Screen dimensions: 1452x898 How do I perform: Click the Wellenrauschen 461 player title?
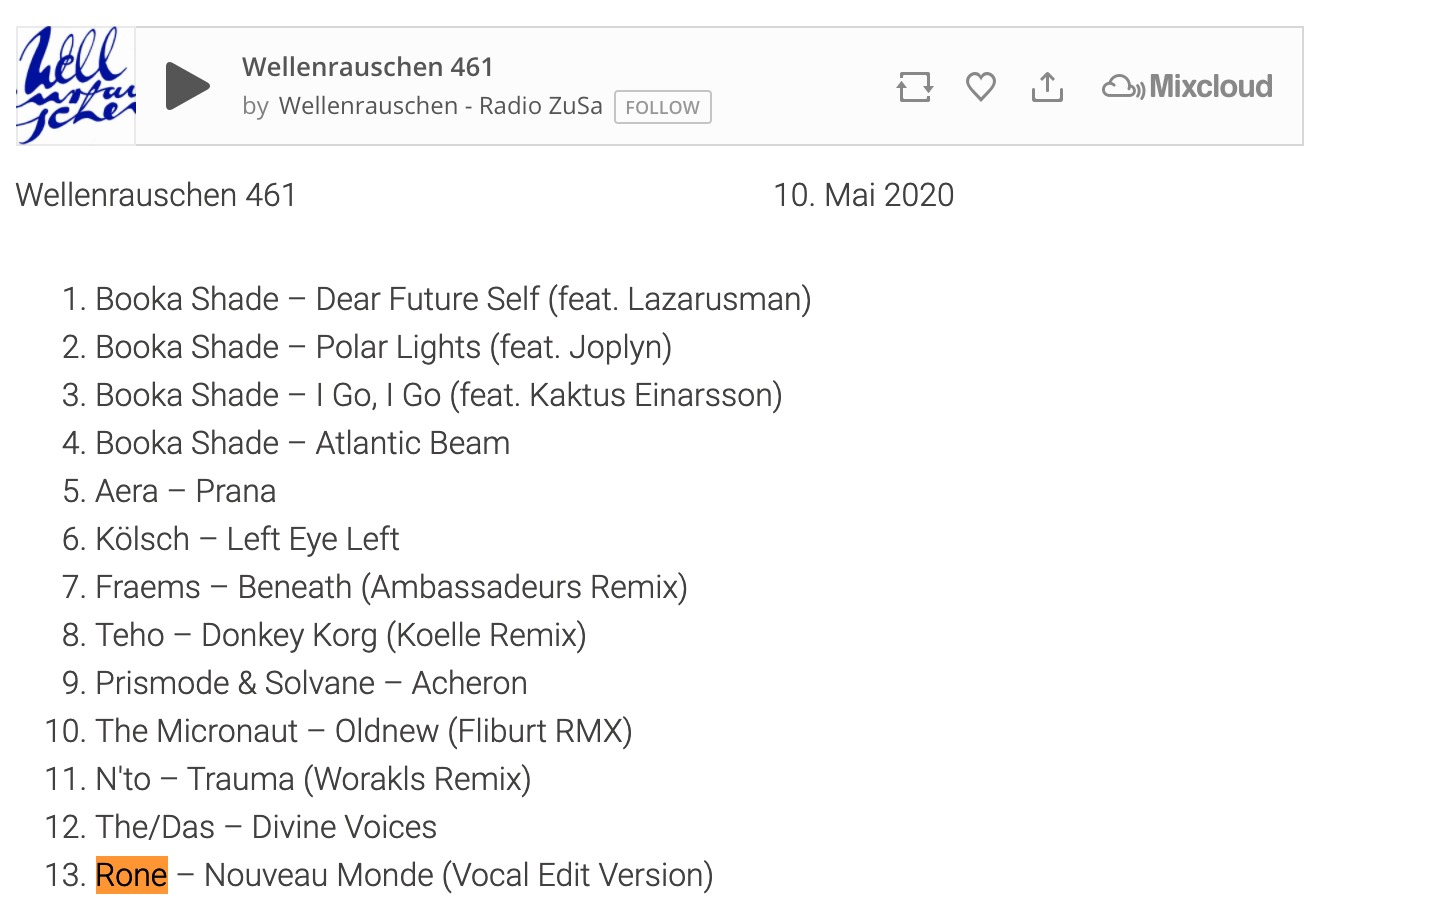tap(368, 67)
